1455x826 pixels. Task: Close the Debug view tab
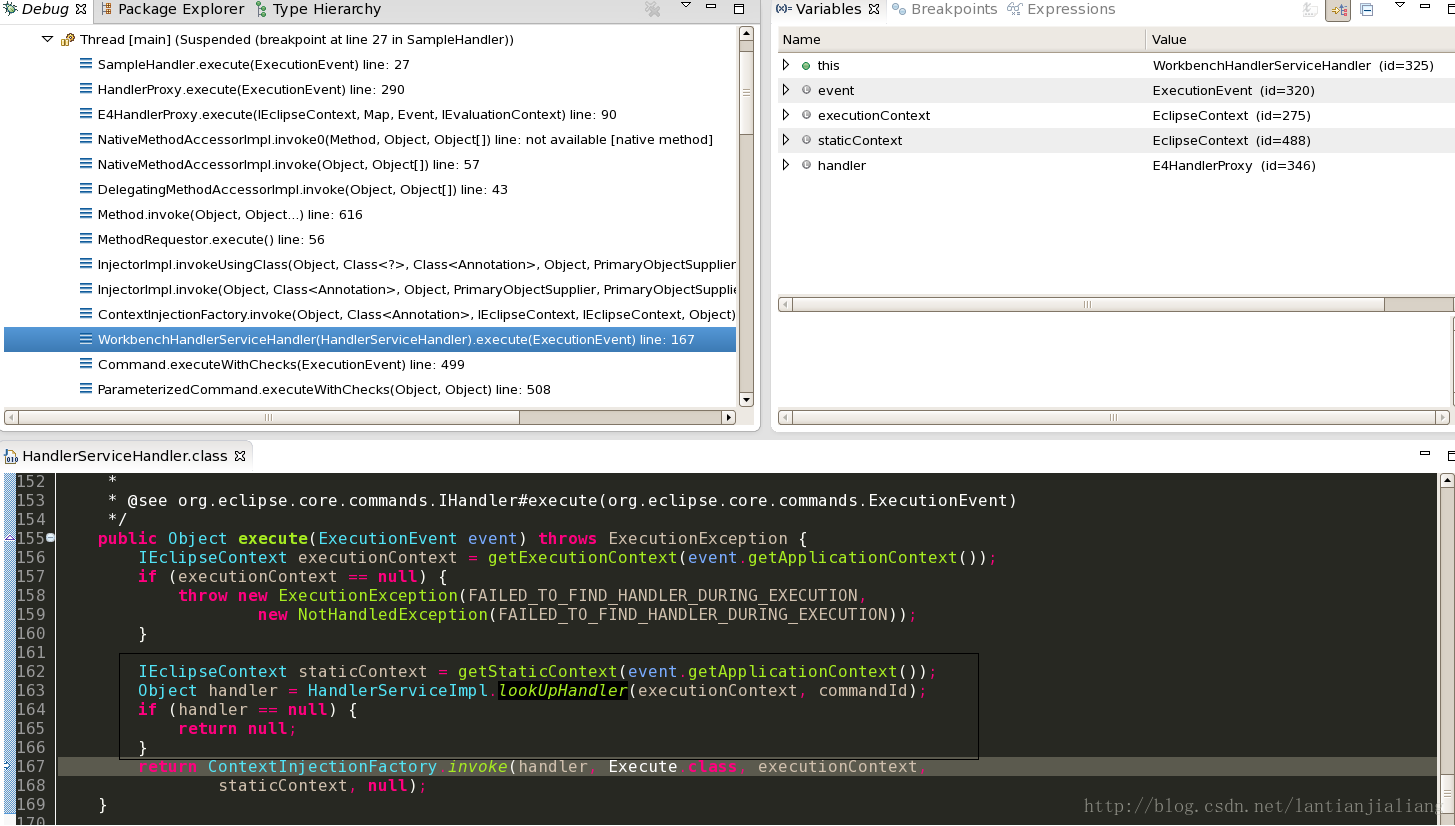pos(81,9)
